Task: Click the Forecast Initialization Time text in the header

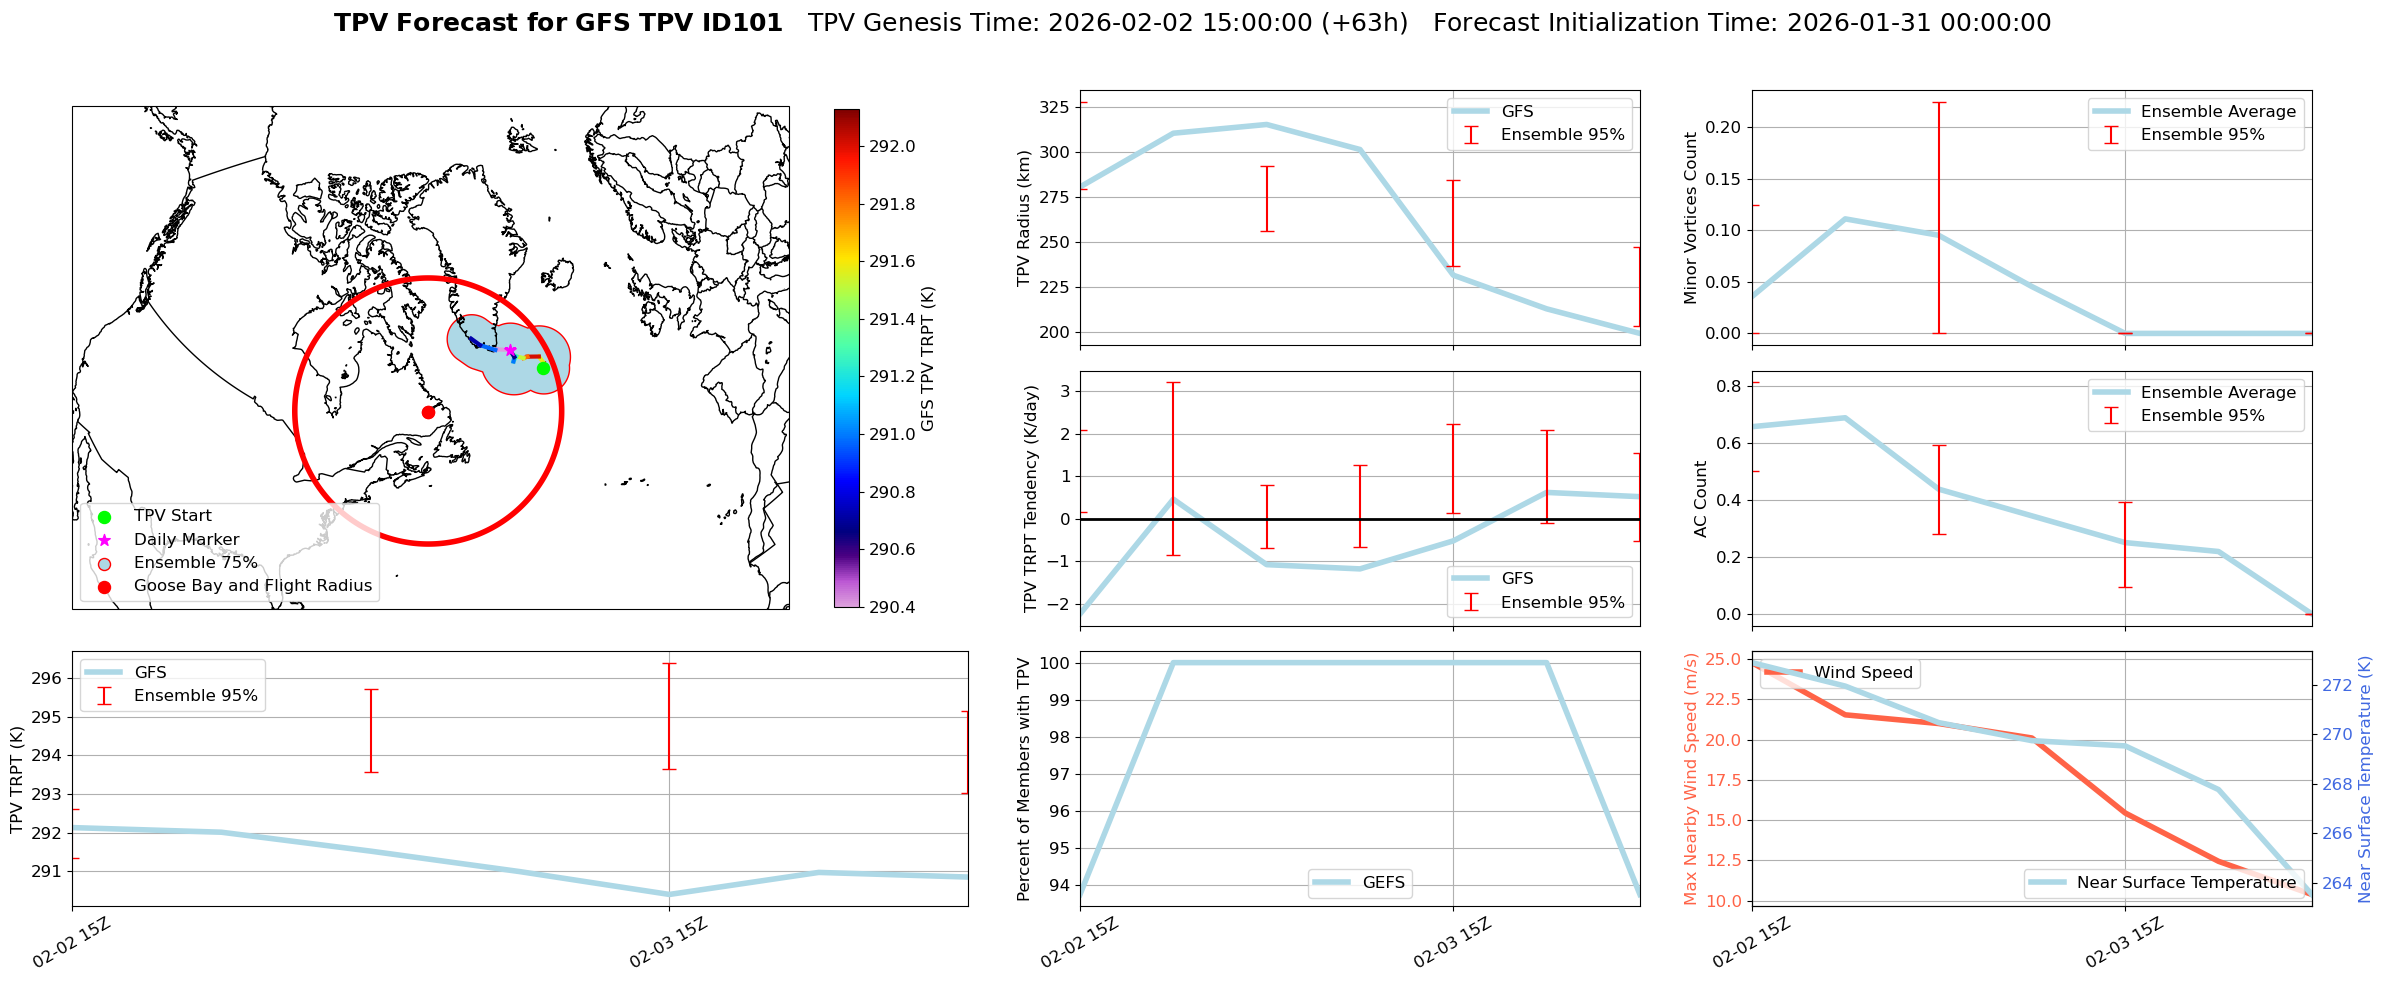Action: pos(1741,23)
